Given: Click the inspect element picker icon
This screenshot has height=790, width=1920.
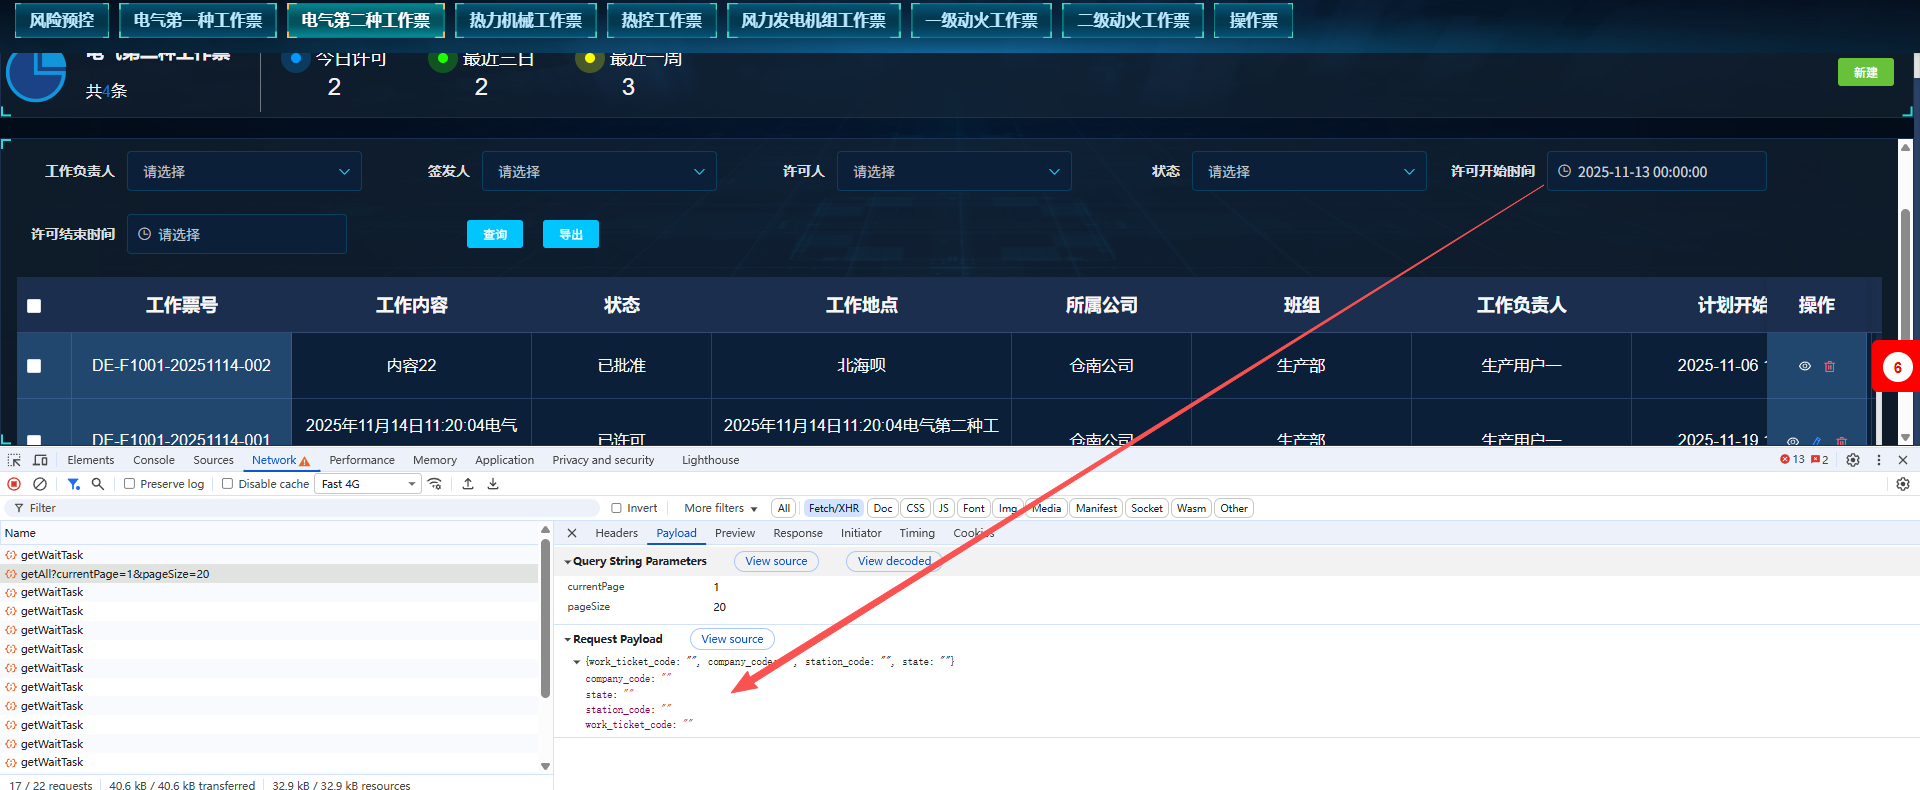Looking at the screenshot, I should 14,460.
